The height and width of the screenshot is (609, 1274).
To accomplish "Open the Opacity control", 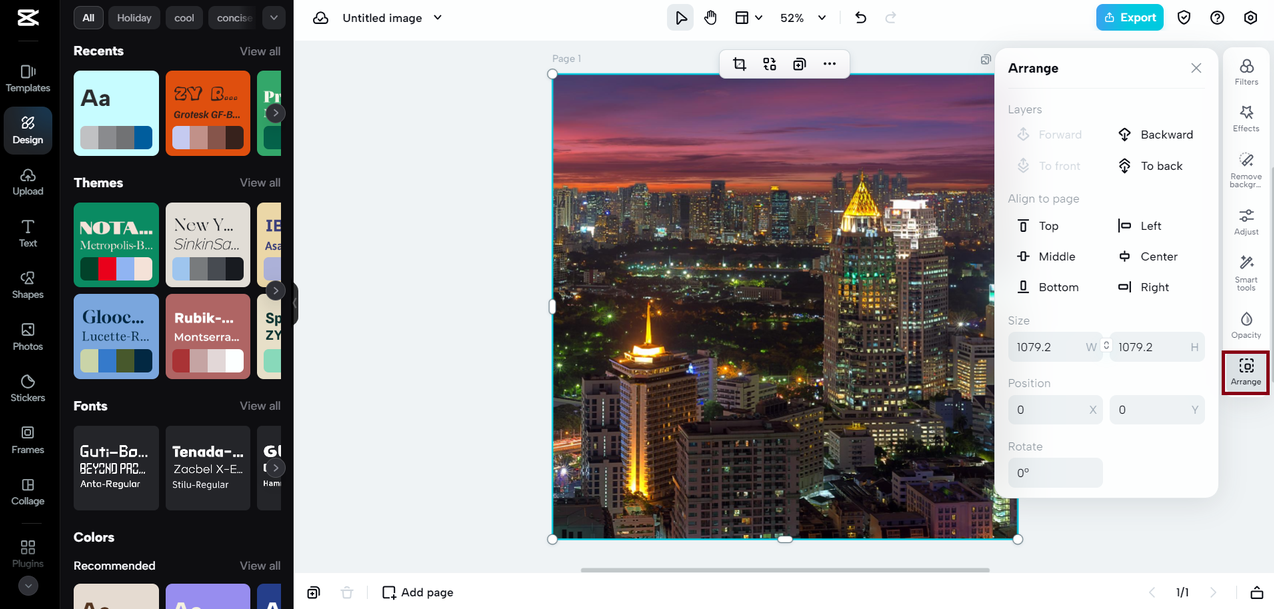I will tap(1246, 324).
